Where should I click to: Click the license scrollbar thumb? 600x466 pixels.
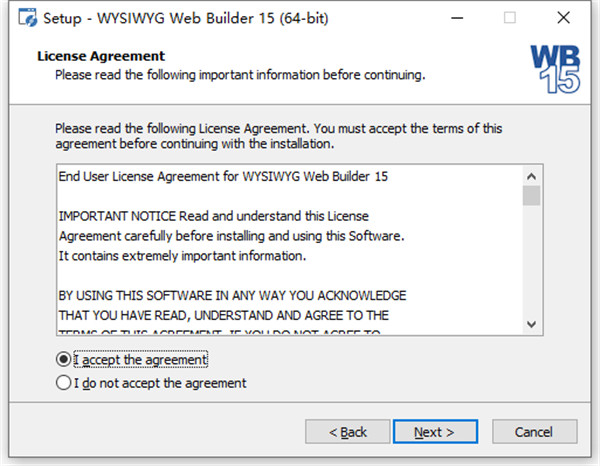pyautogui.click(x=531, y=196)
